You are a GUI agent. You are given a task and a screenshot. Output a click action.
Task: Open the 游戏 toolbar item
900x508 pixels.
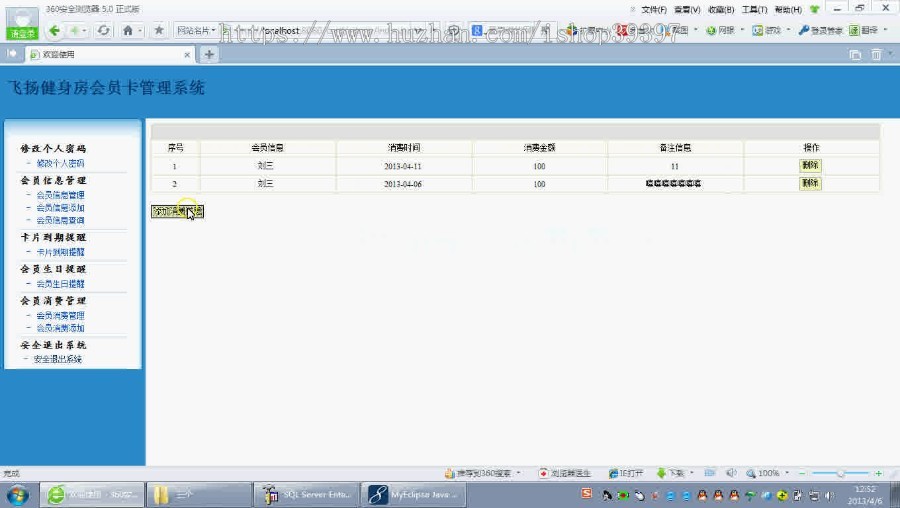click(767, 30)
